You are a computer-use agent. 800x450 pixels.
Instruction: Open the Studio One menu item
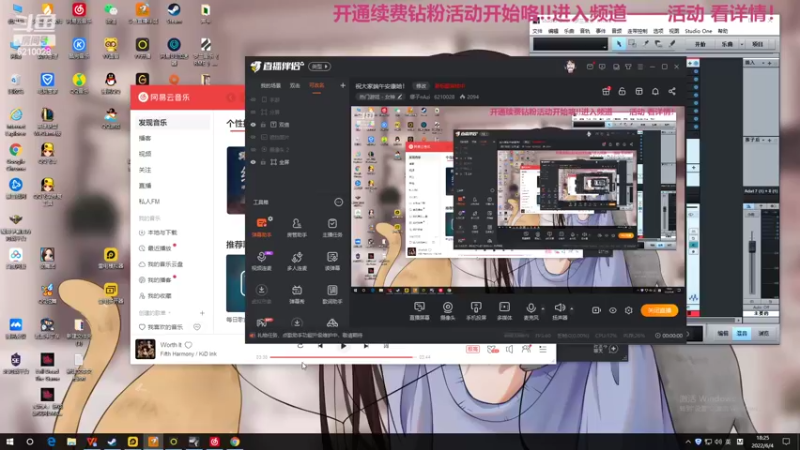[698, 31]
